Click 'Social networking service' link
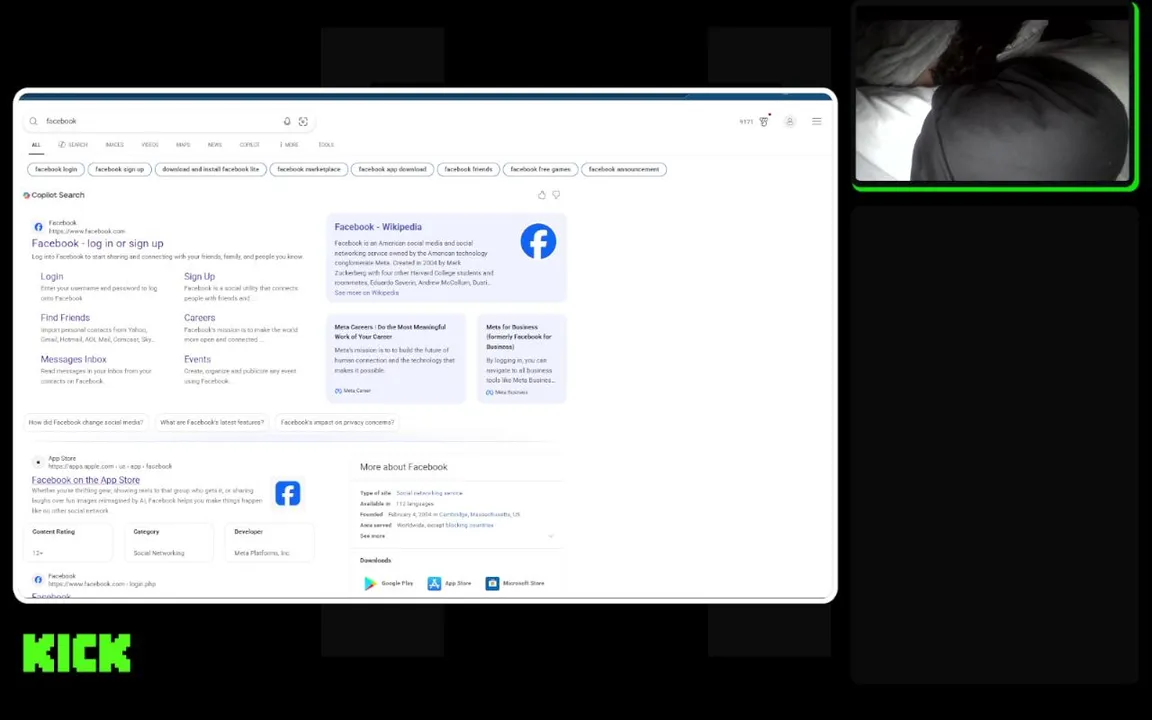The width and height of the screenshot is (1152, 720). click(x=429, y=493)
